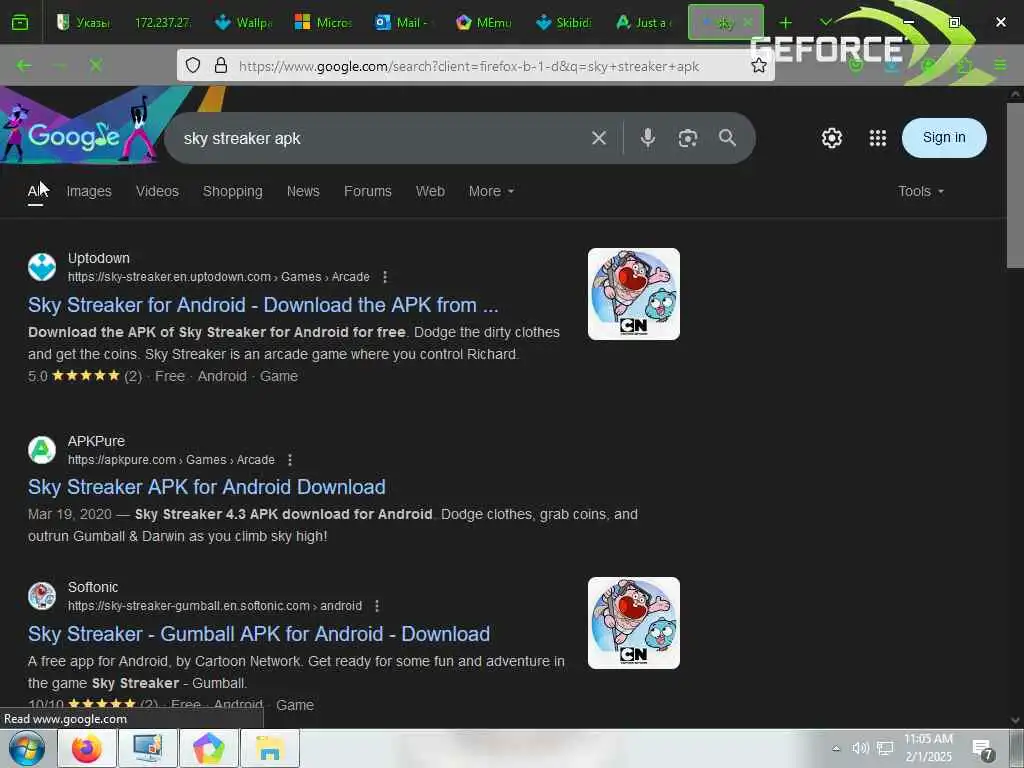View site security via the padlock icon

tap(221, 65)
